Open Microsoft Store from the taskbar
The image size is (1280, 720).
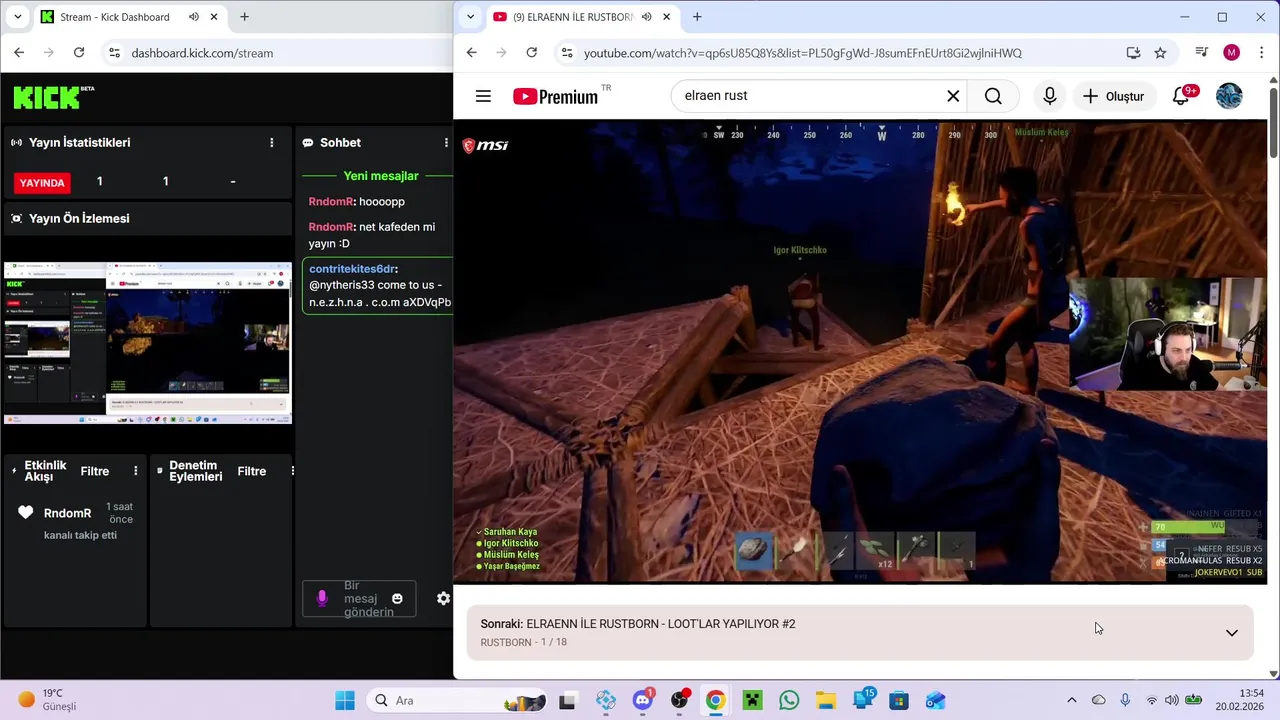point(898,700)
